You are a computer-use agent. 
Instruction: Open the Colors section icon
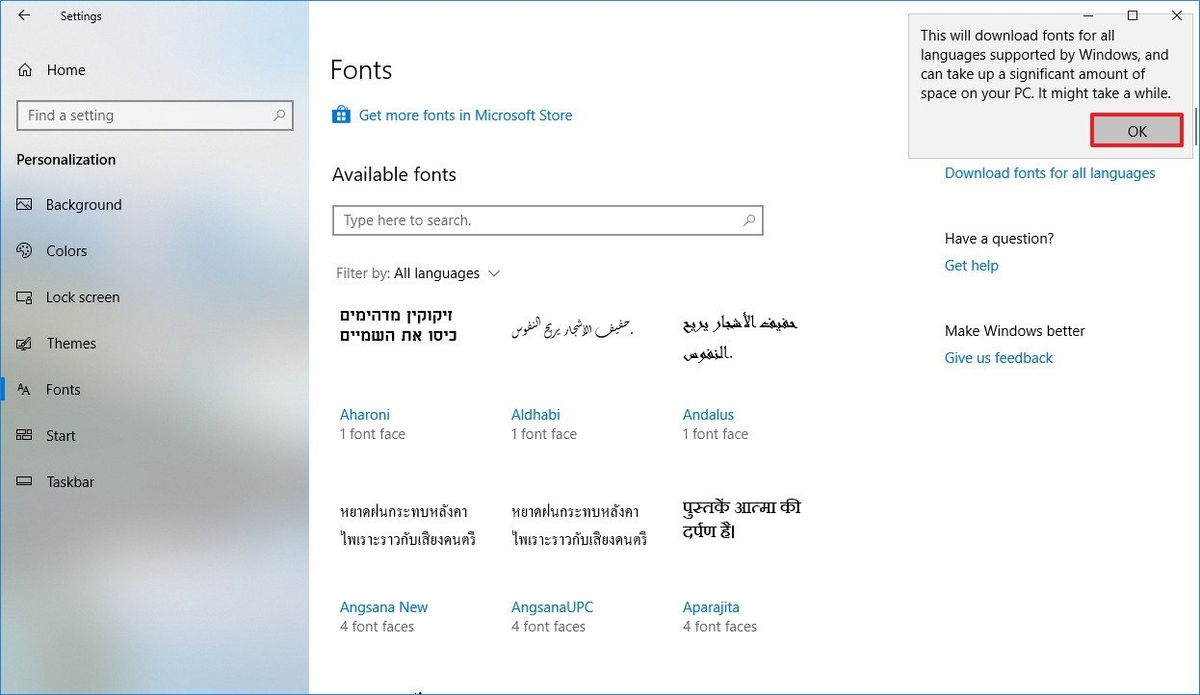point(24,250)
